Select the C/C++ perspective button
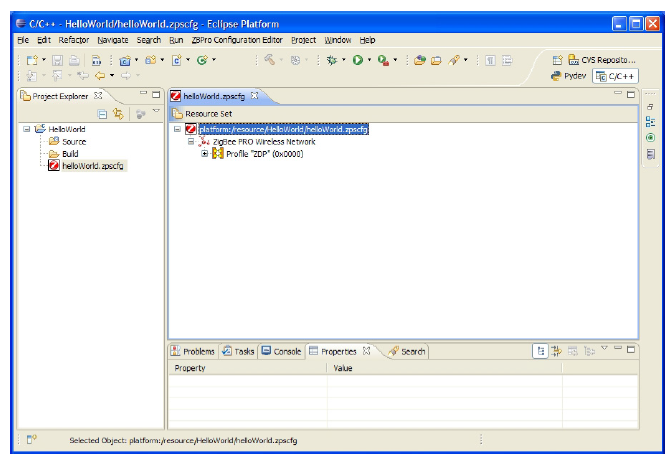This screenshot has height=459, width=669. click(x=614, y=76)
